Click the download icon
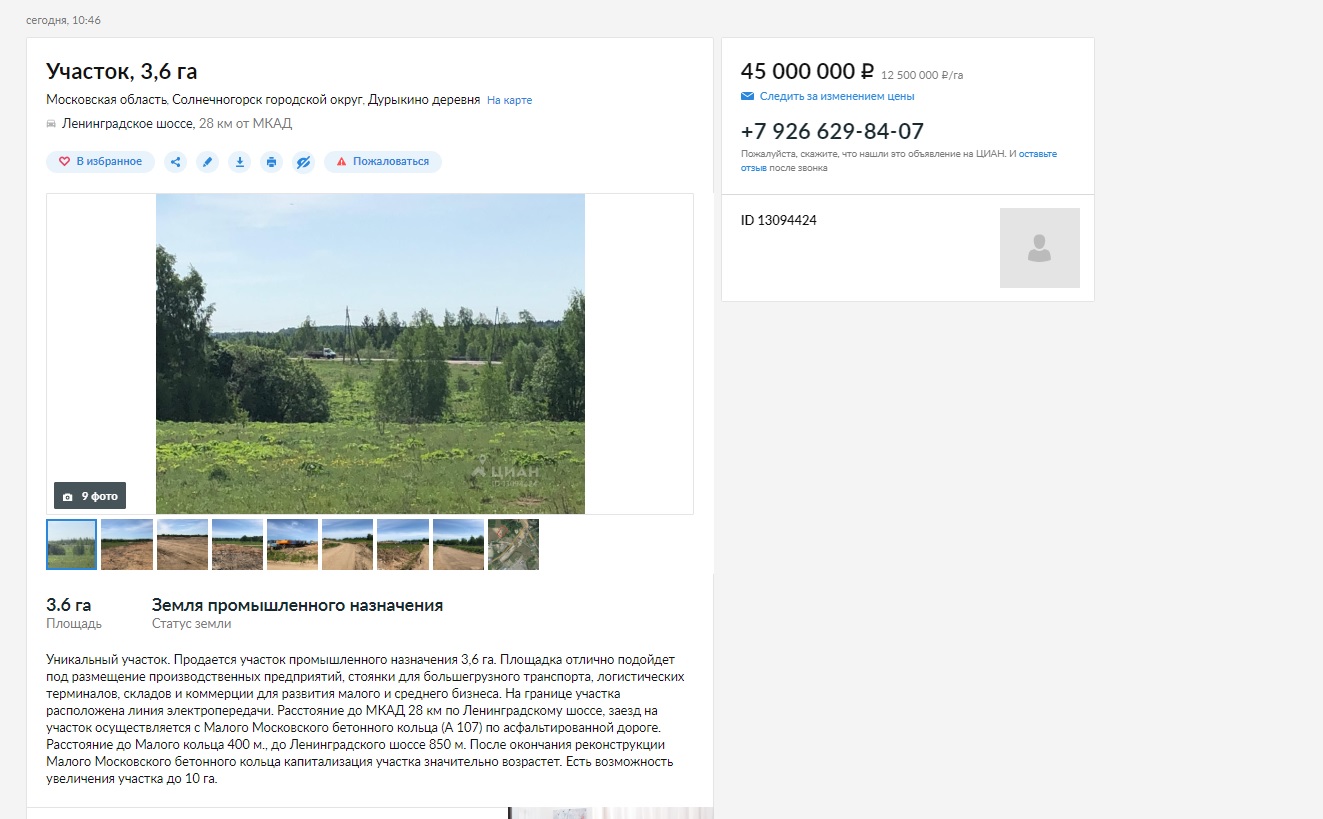Screen dimensions: 1323x819 click(x=239, y=161)
